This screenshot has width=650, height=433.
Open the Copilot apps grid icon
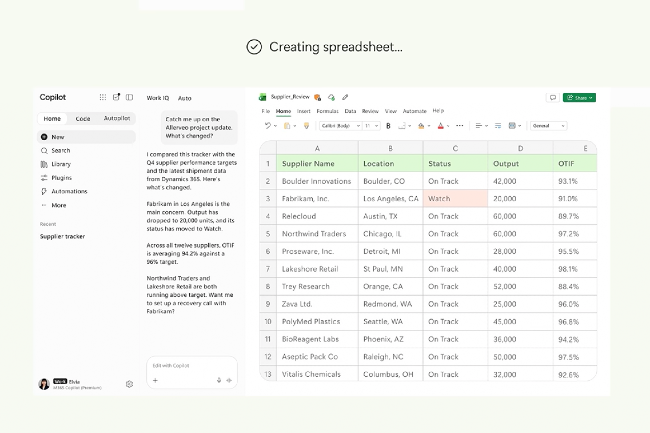tap(103, 97)
